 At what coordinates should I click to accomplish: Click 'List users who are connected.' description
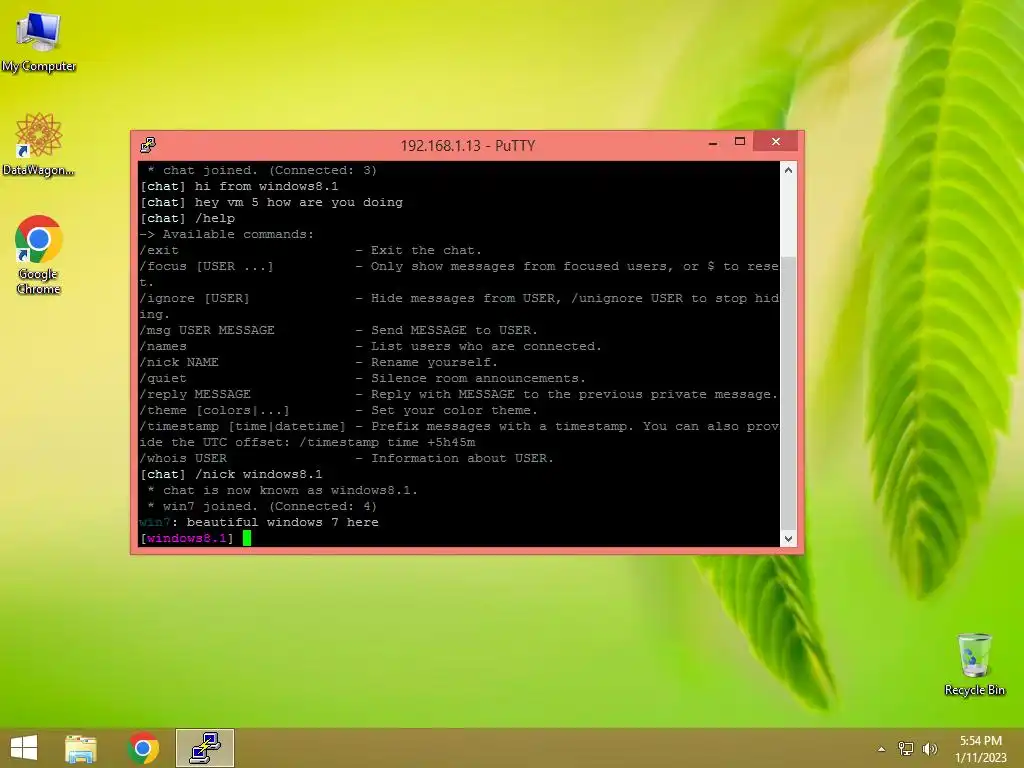click(486, 346)
